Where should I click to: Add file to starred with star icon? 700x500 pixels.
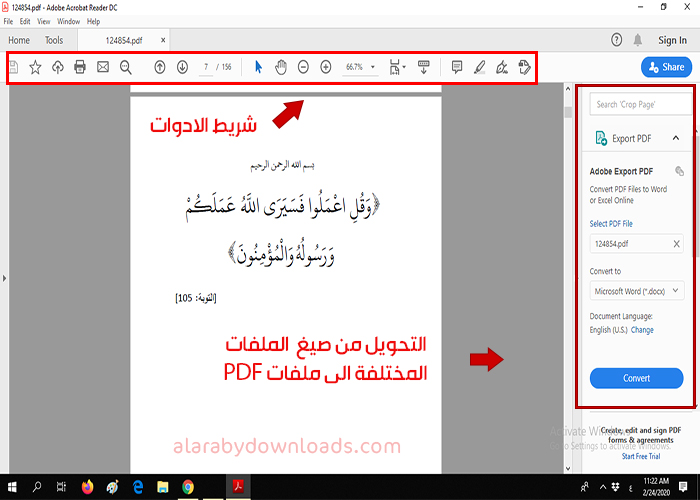[35, 67]
